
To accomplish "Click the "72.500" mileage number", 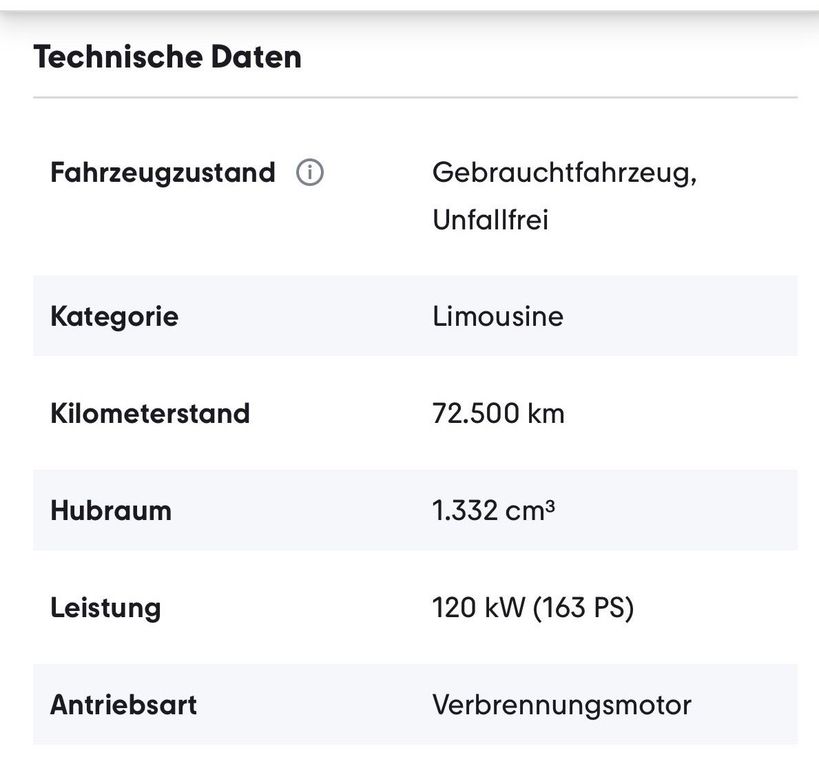I will (476, 413).
